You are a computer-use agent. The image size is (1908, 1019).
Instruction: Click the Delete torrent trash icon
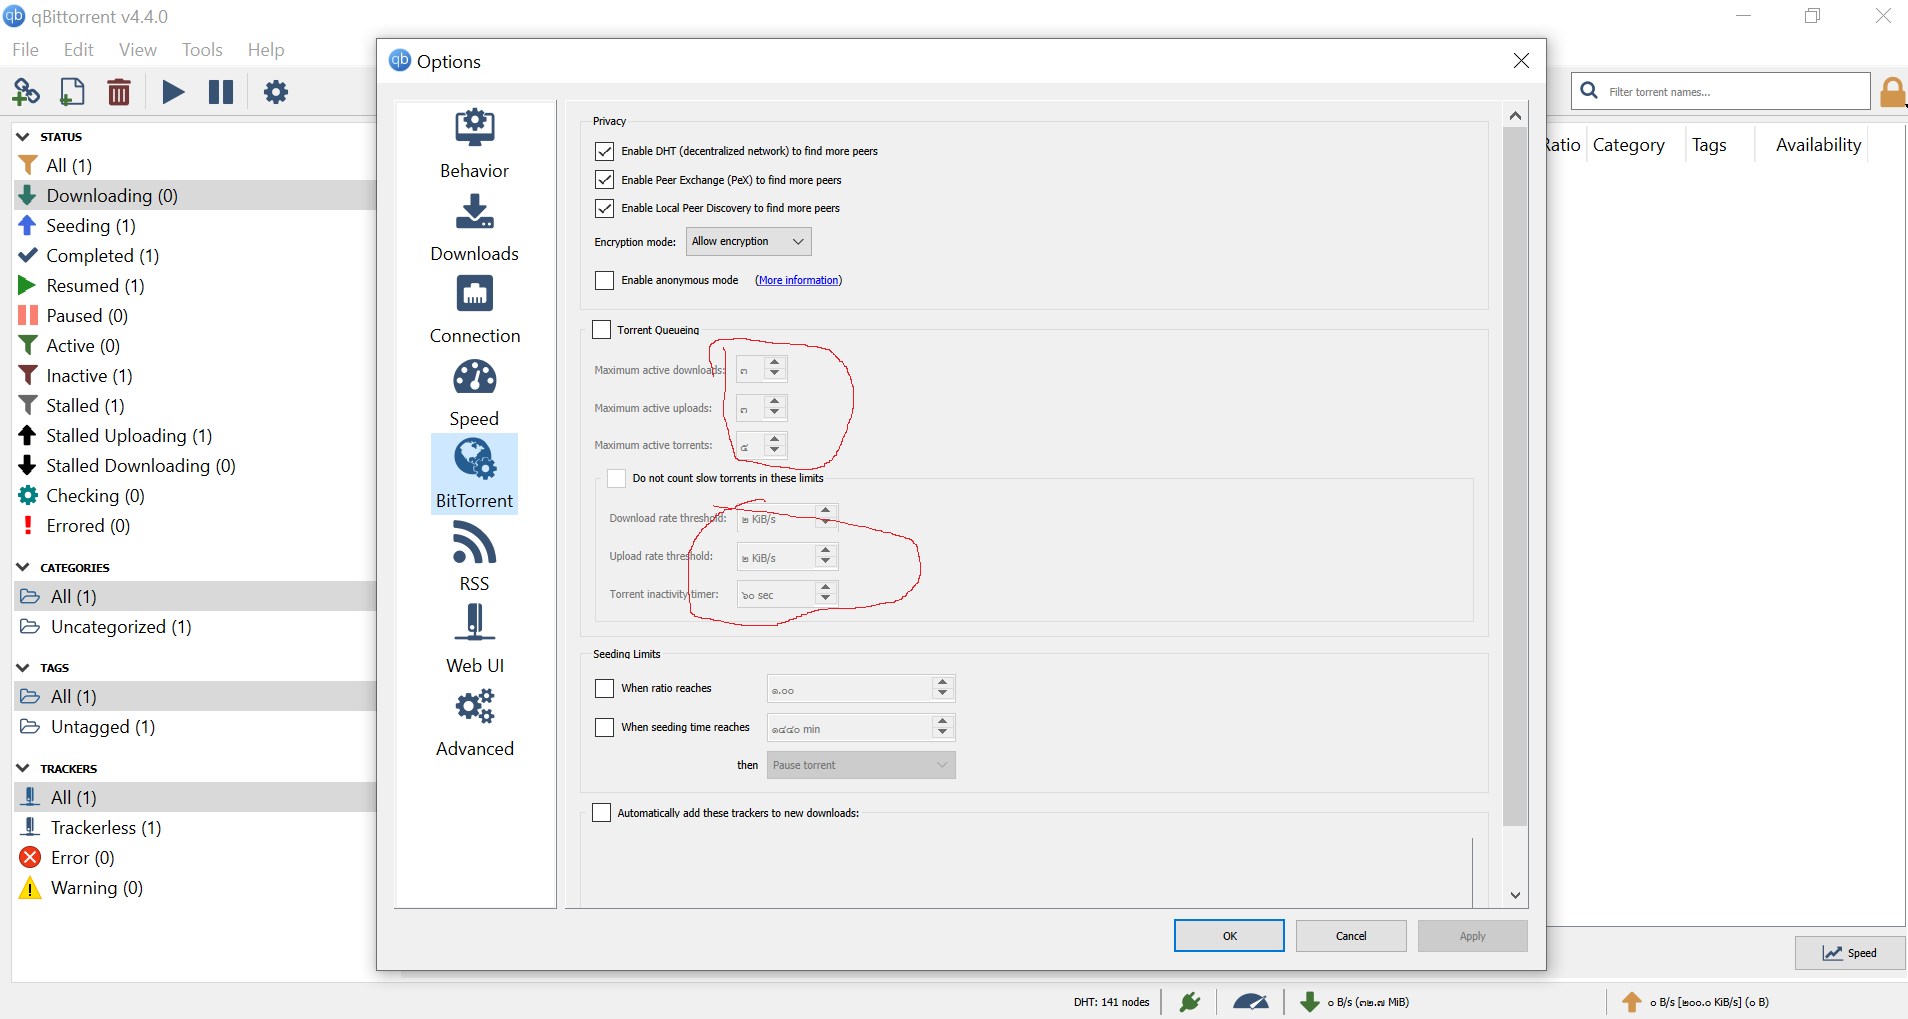[x=119, y=92]
